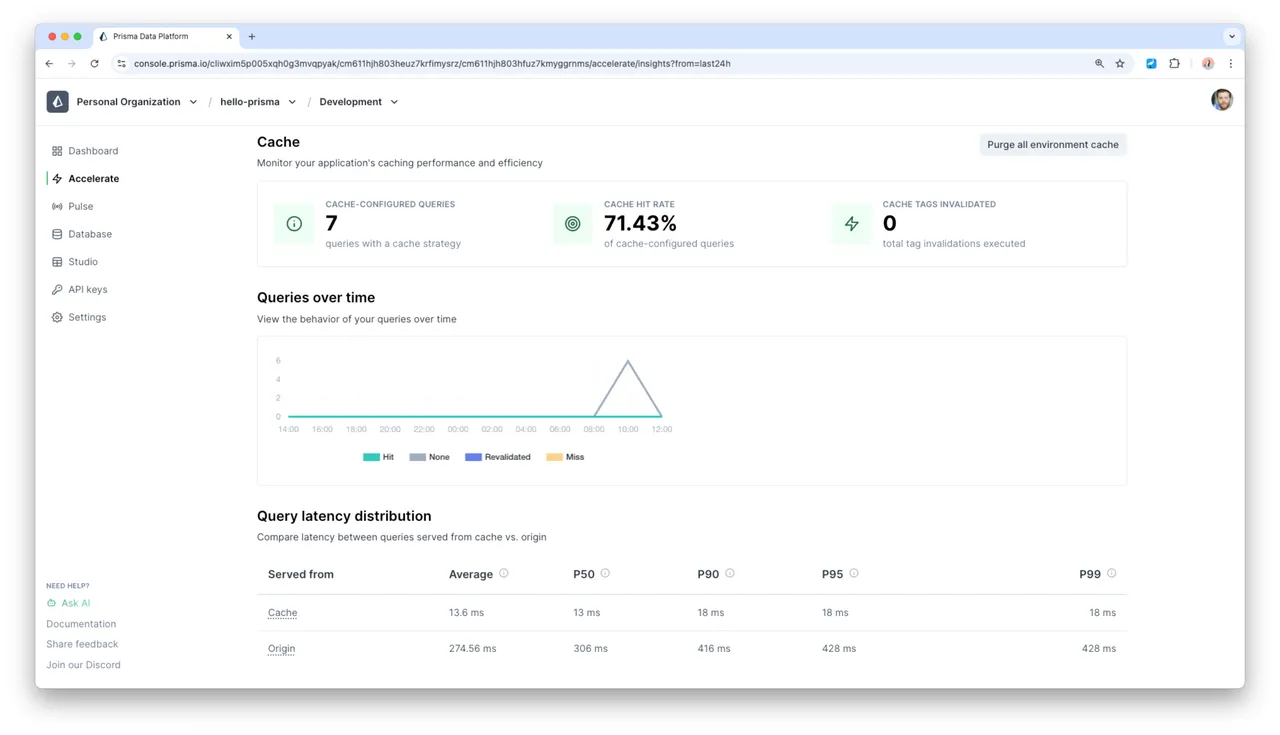This screenshot has width=1280, height=735.
Task: Toggle Revalidated series in chart legend
Action: coord(498,457)
